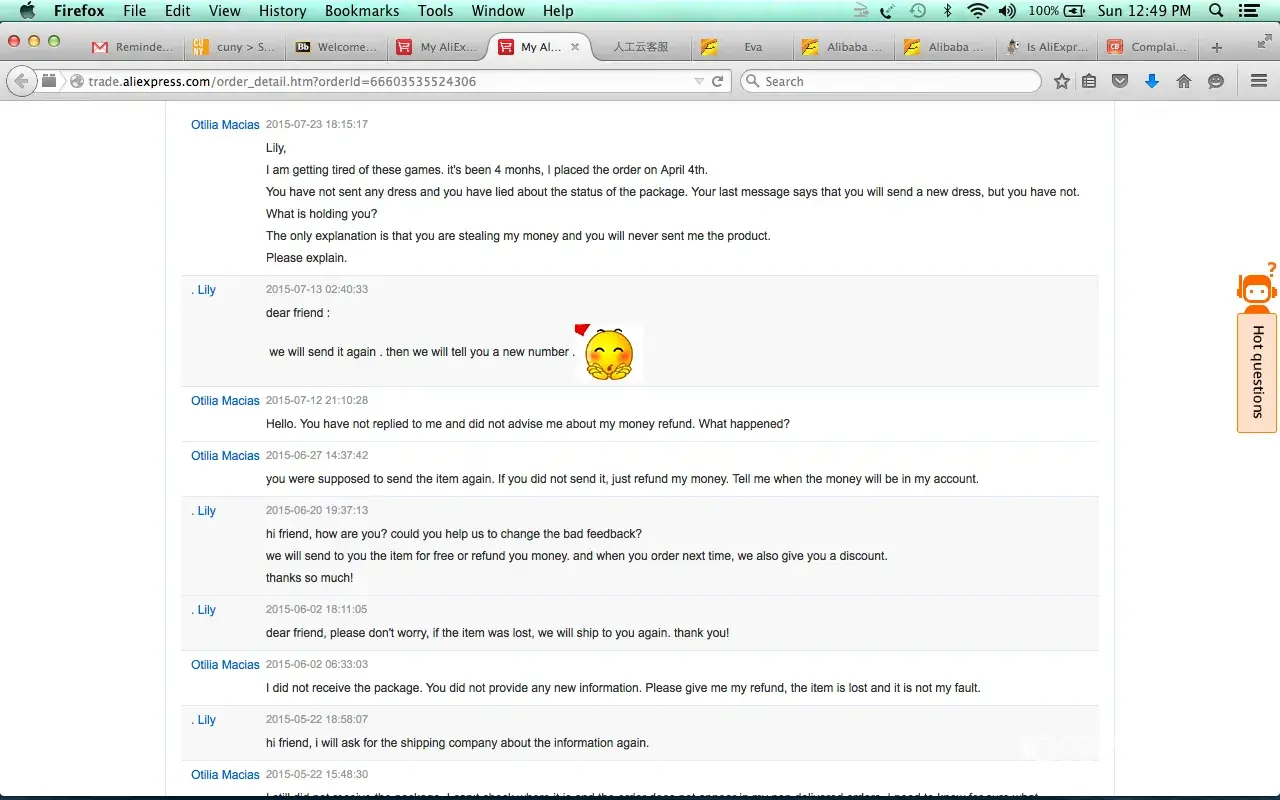The width and height of the screenshot is (1280, 800).
Task: Open the bookmarks list icon
Action: [x=1089, y=81]
